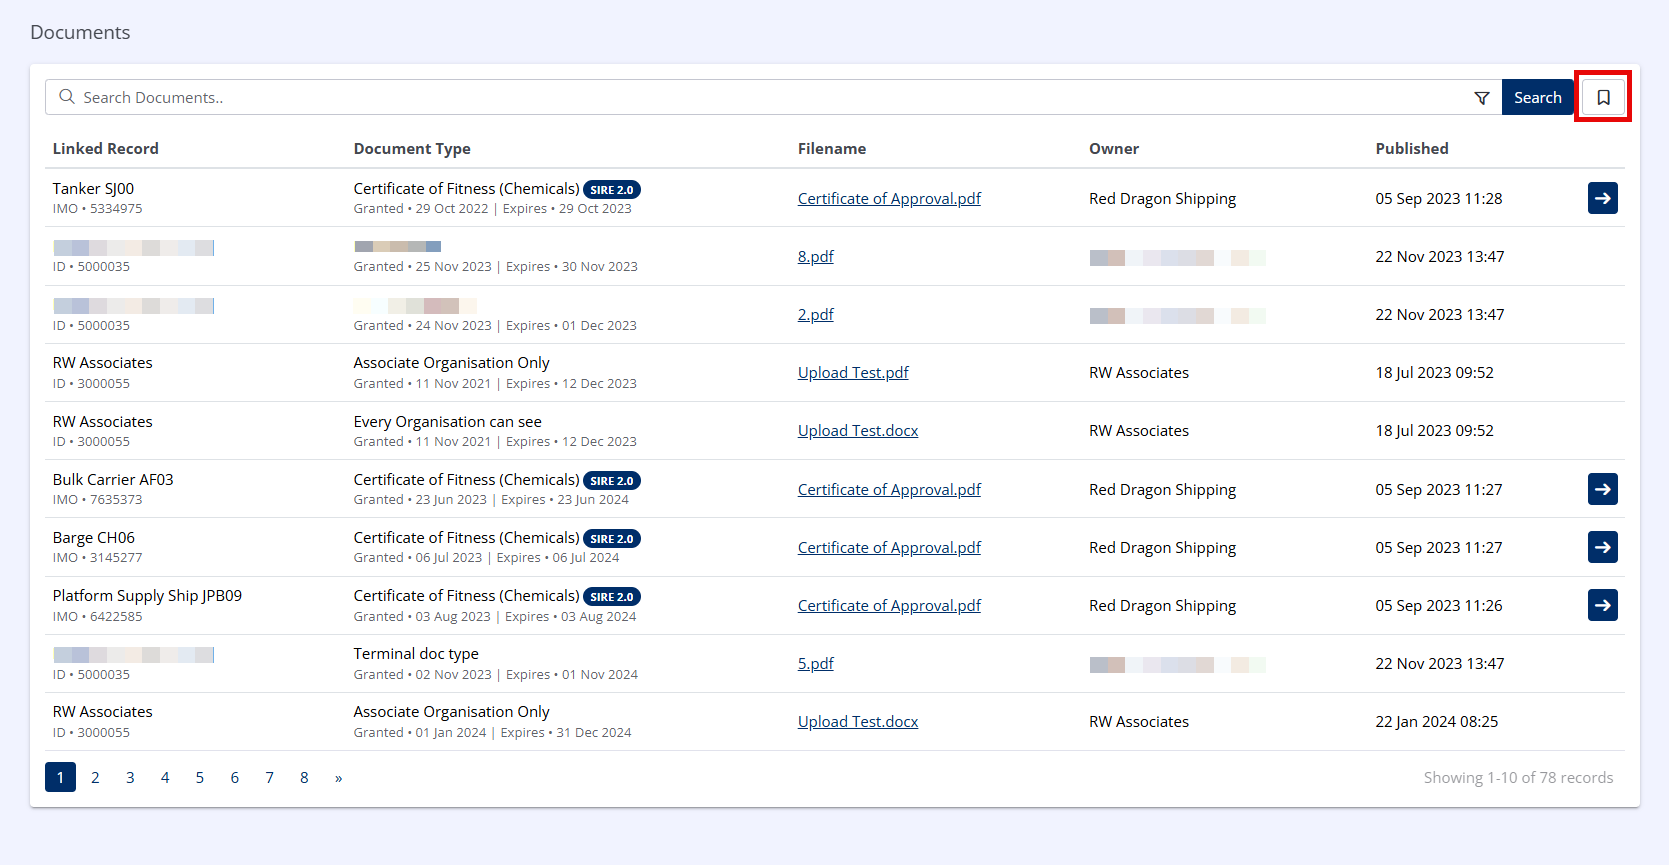This screenshot has width=1669, height=865.
Task: Open arrow button for Barge CH06 row
Action: (1602, 547)
